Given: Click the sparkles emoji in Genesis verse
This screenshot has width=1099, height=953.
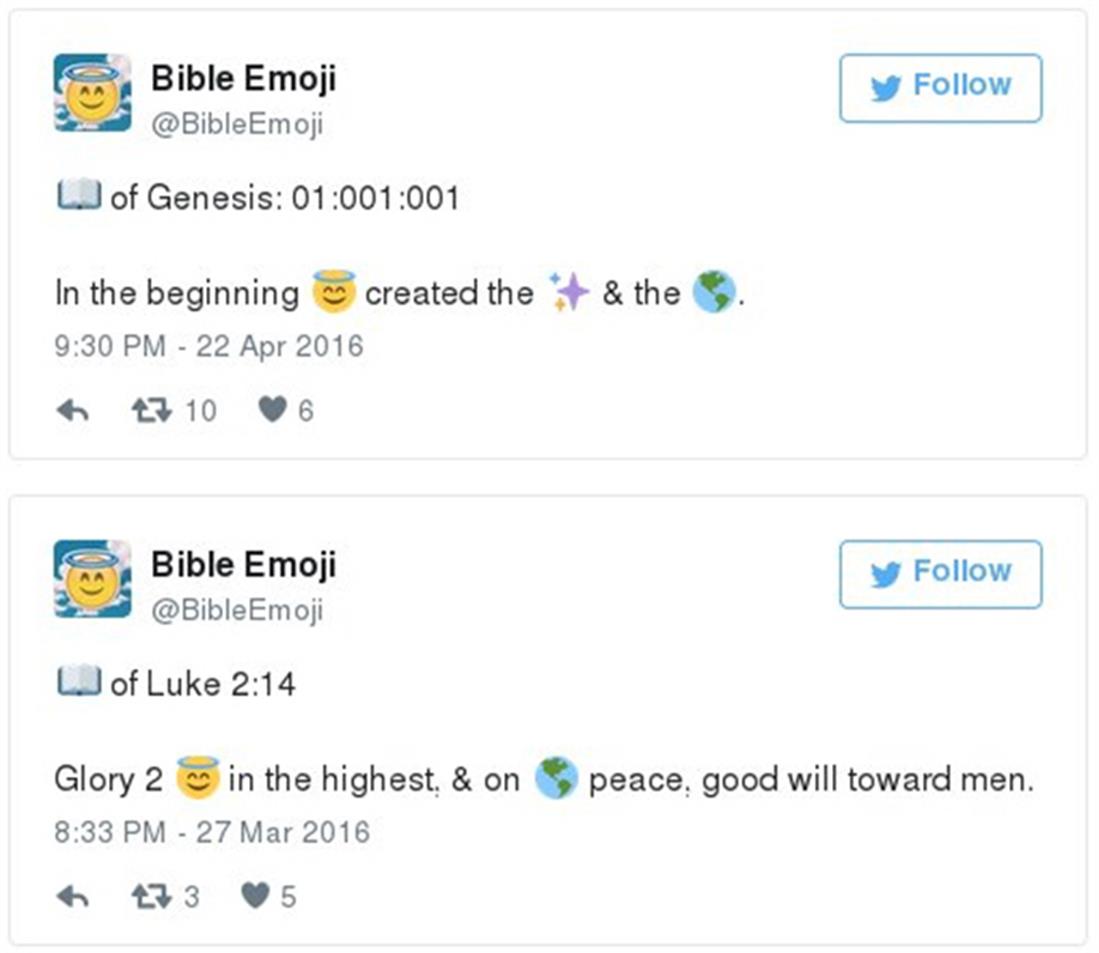Looking at the screenshot, I should click(571, 292).
